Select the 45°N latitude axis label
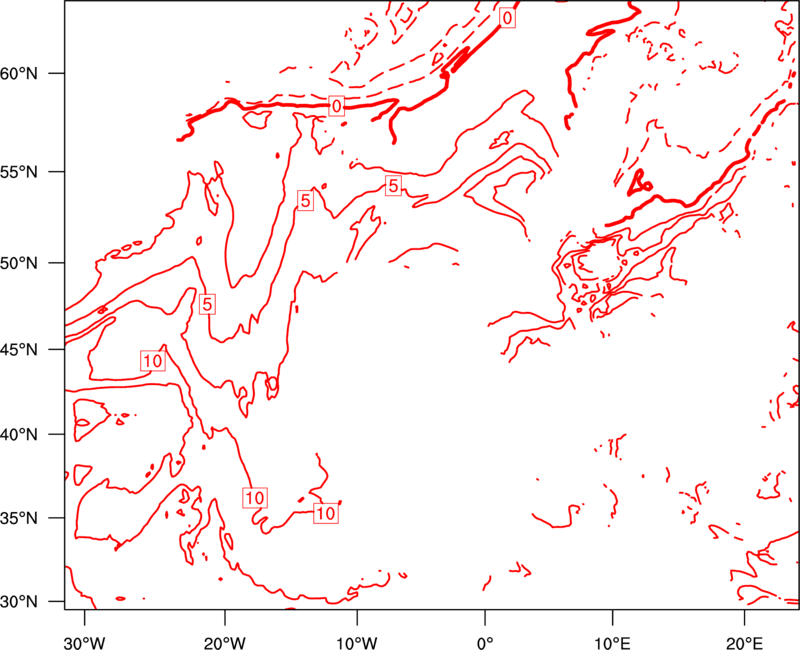This screenshot has height=650, width=800. (19, 350)
